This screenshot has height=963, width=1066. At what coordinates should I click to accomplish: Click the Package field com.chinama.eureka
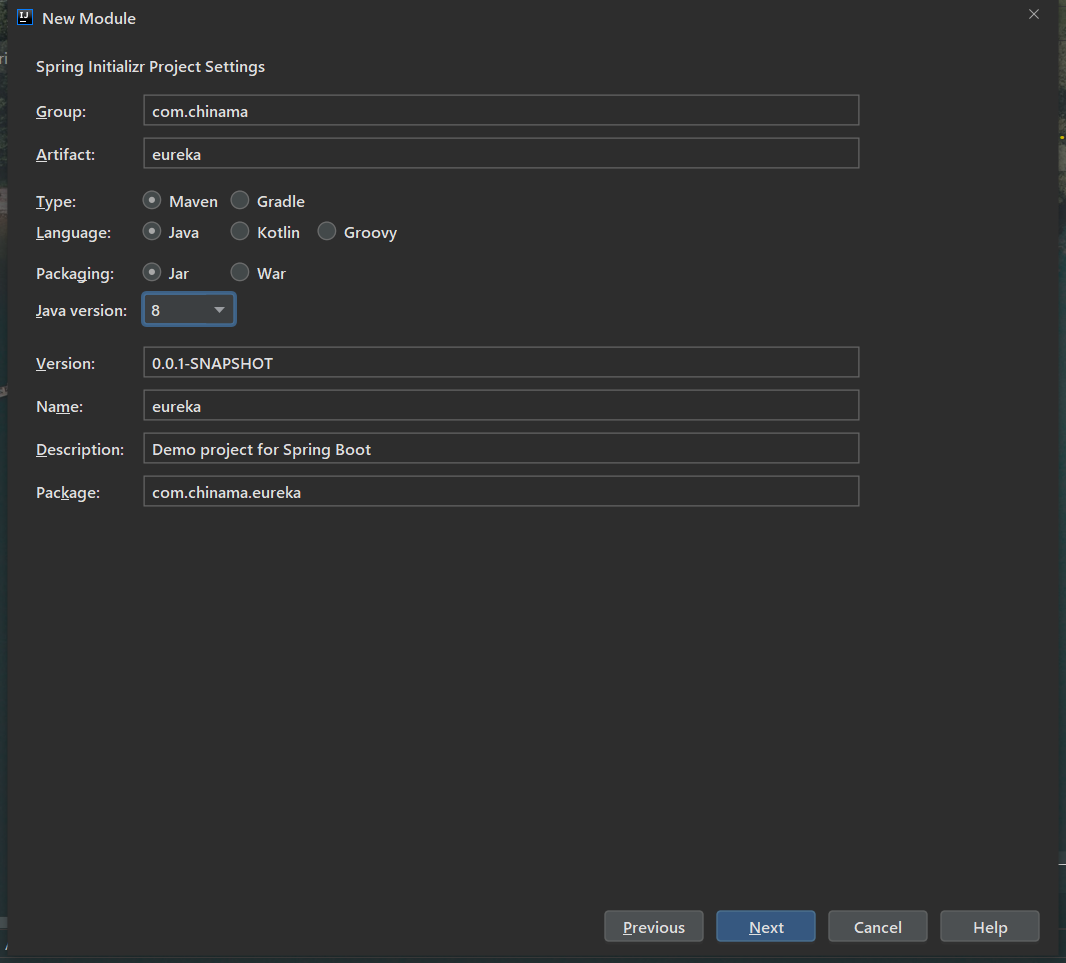point(501,492)
